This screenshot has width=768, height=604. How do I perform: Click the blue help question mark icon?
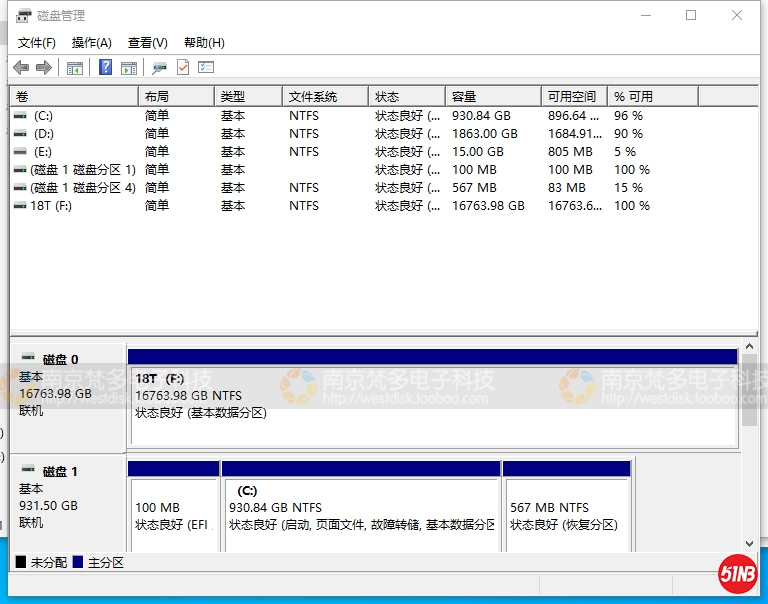pos(105,67)
